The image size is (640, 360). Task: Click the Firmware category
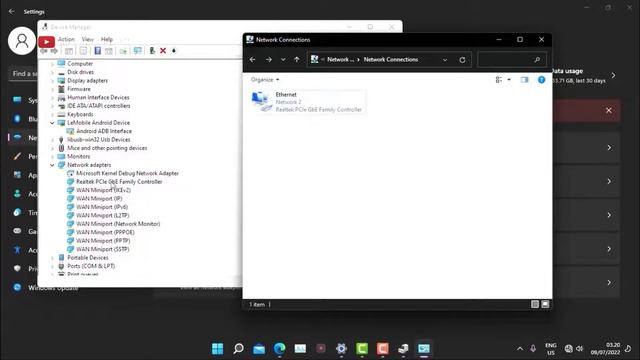(79, 89)
